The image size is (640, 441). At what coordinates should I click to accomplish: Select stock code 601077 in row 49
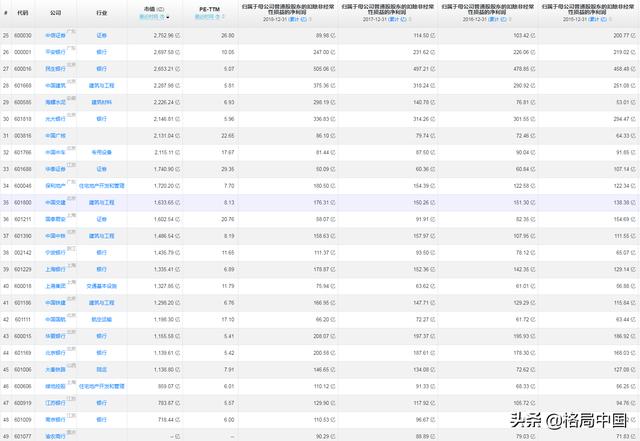tap(23, 437)
